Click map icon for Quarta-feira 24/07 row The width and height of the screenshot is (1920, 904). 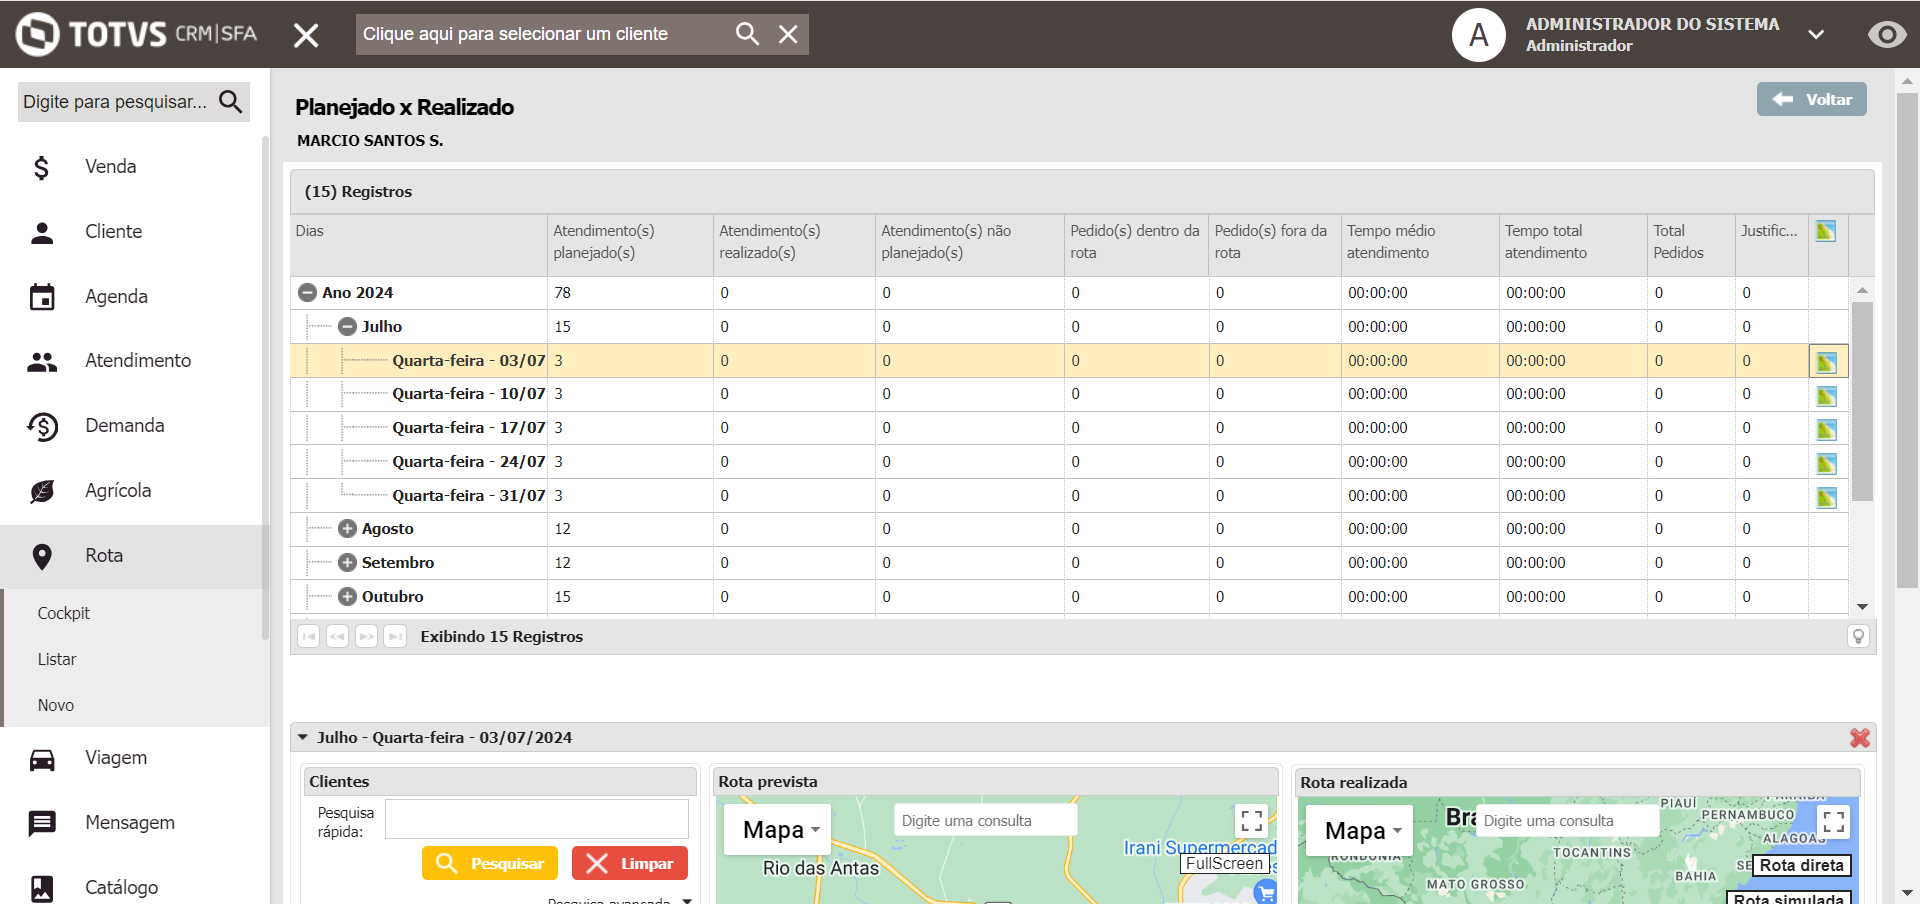click(x=1827, y=464)
